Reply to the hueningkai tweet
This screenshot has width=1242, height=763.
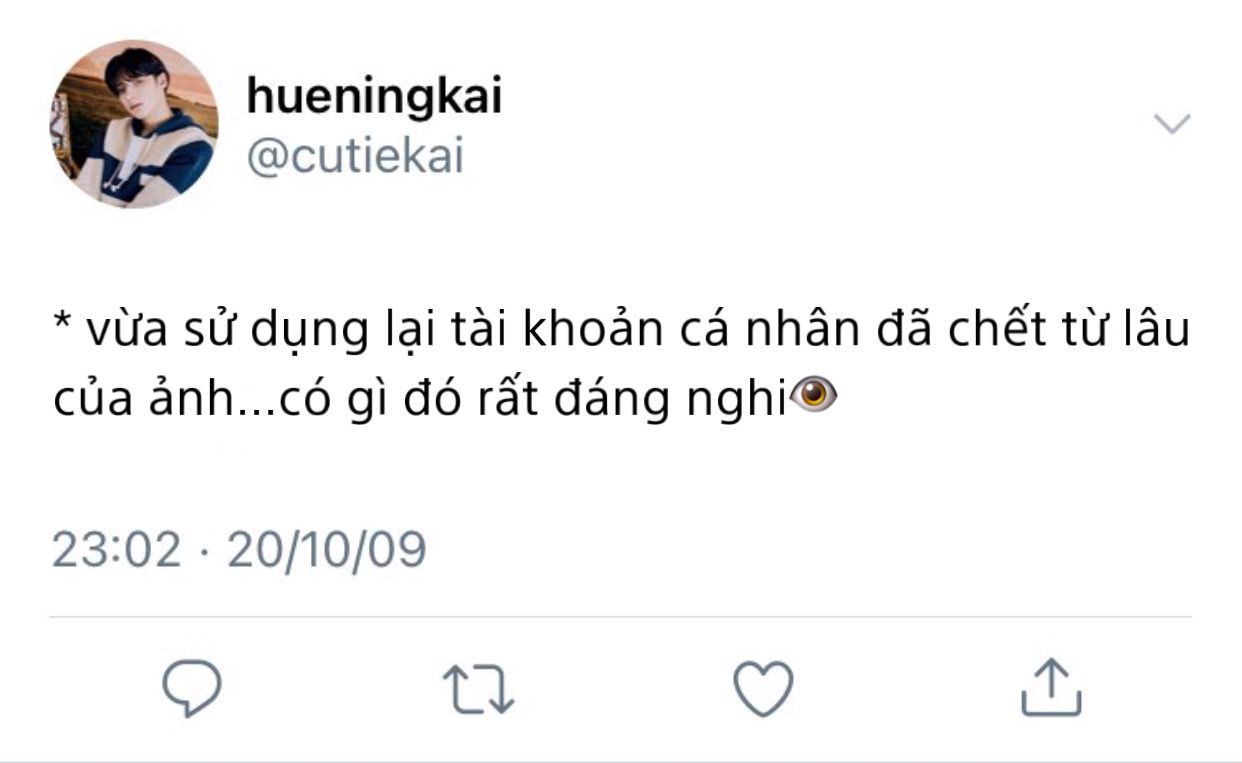click(191, 689)
